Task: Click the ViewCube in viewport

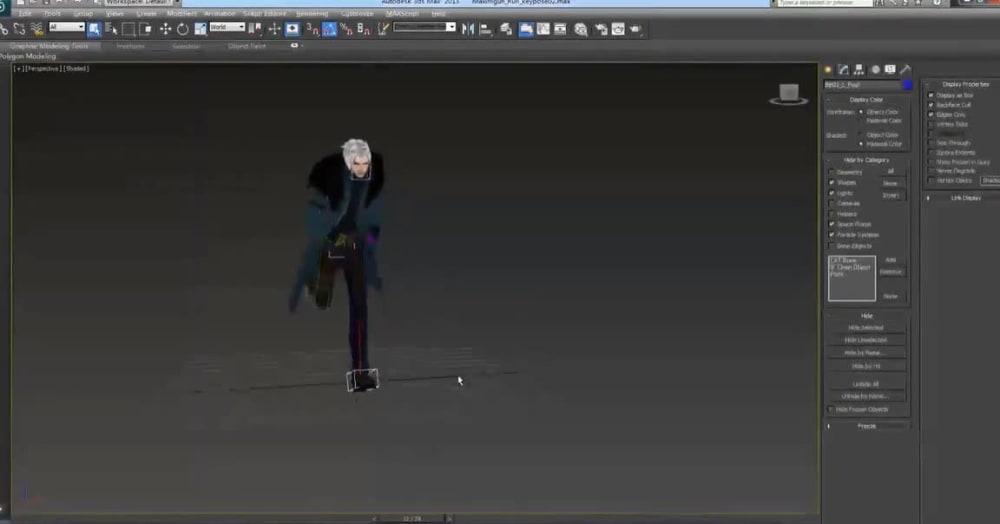Action: (x=789, y=94)
